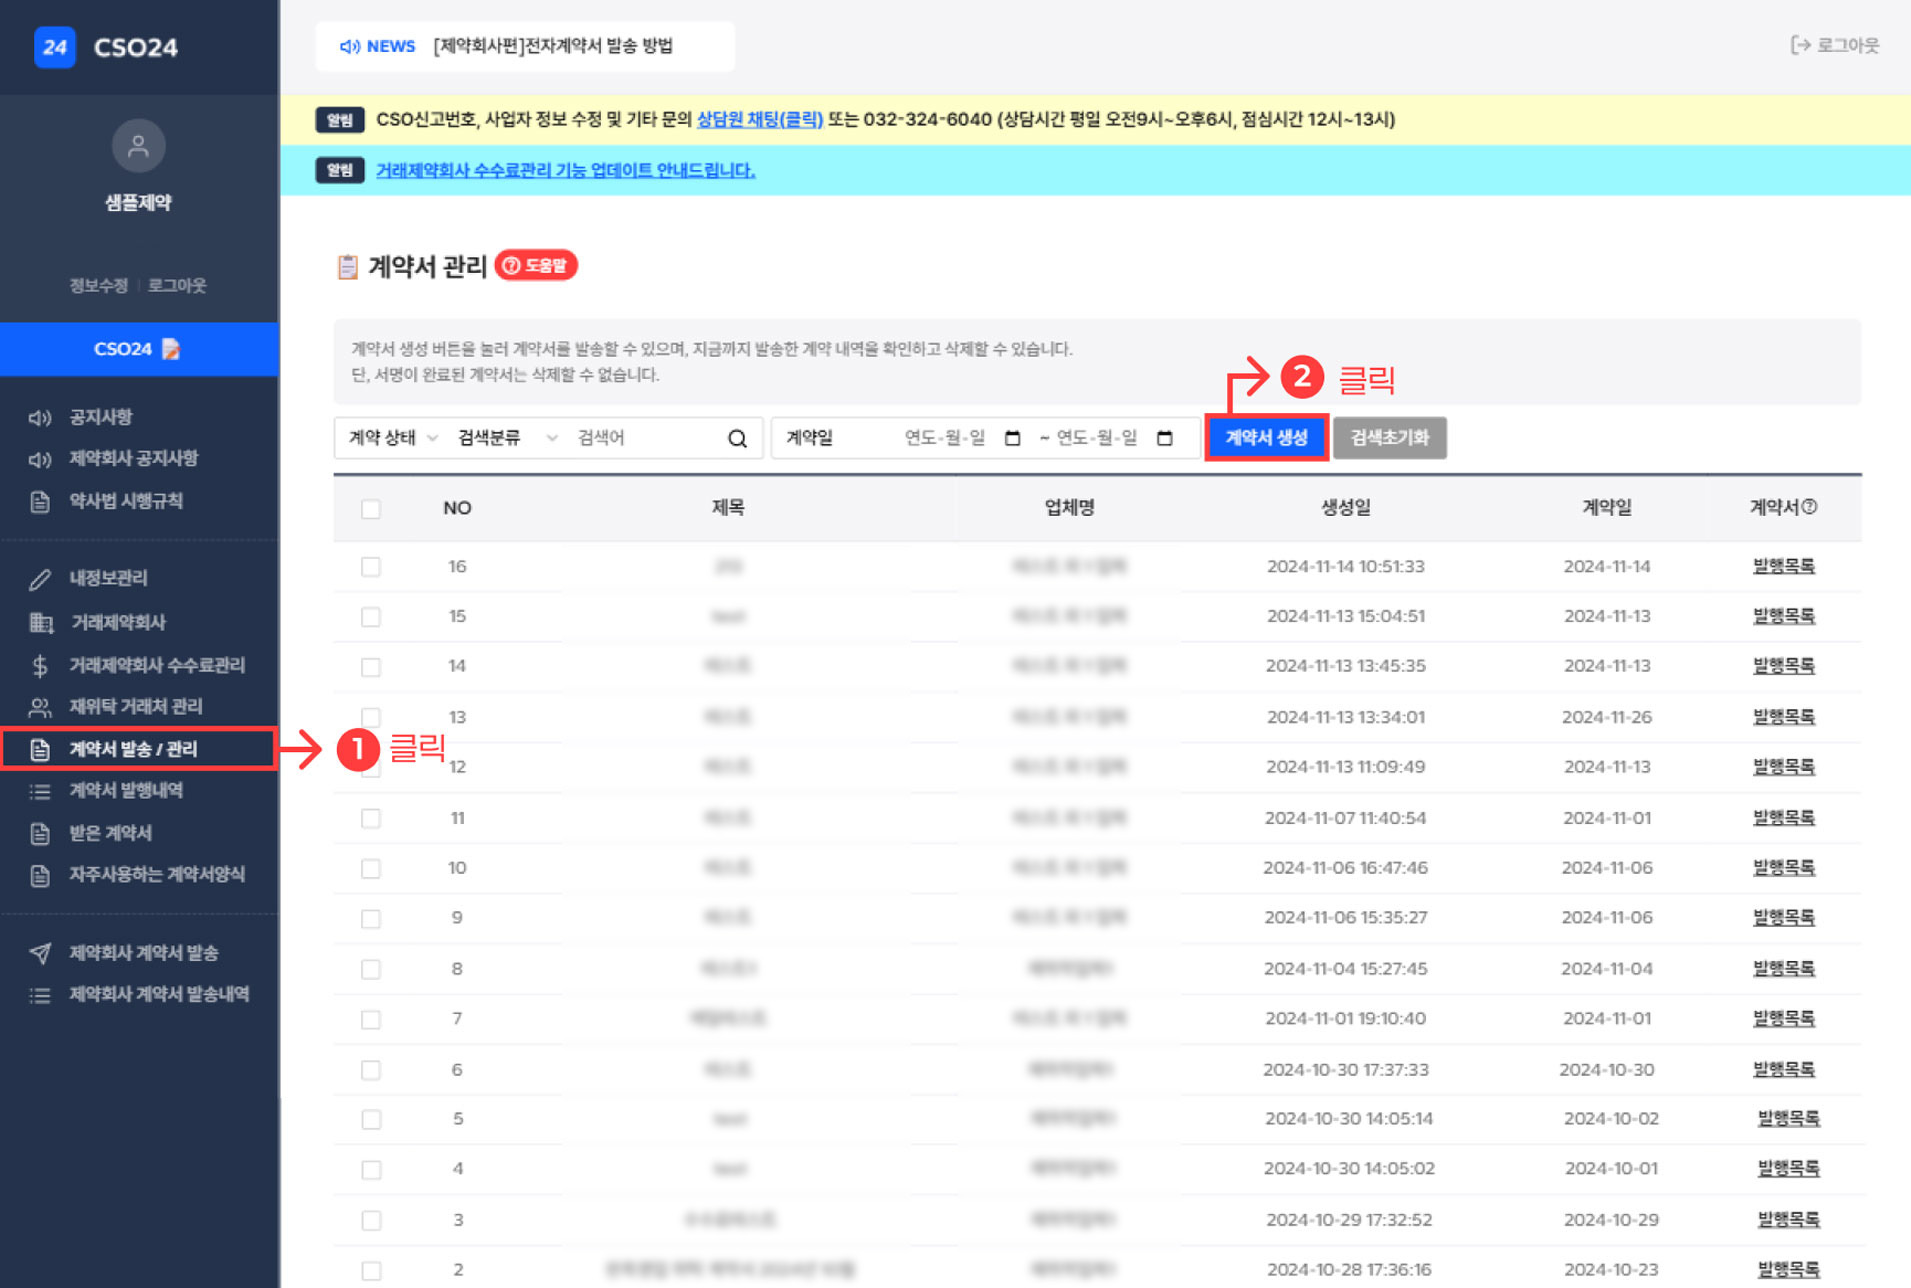1911x1288 pixels.
Task: Check the checkbox for row NO 10
Action: click(371, 868)
